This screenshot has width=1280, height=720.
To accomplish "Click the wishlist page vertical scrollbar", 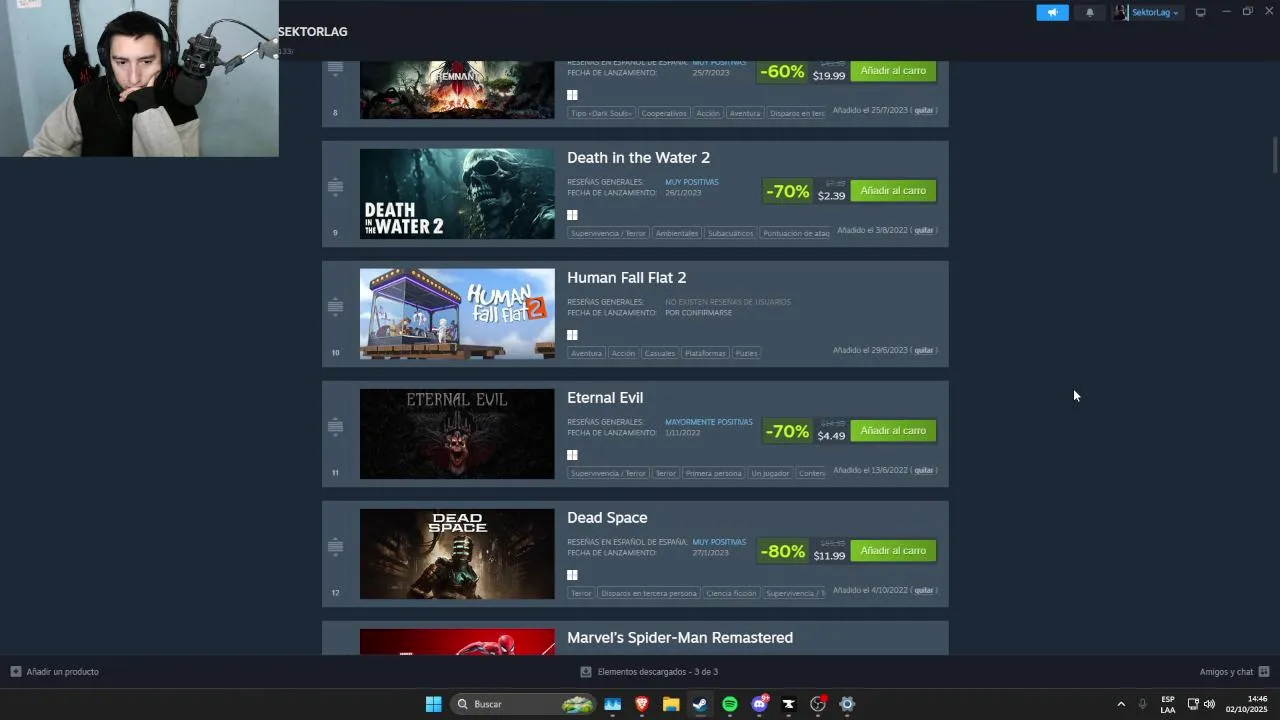I will coord(1275,155).
